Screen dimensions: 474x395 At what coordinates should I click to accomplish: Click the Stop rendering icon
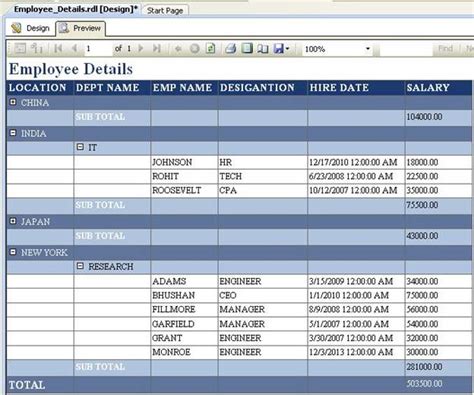195,49
